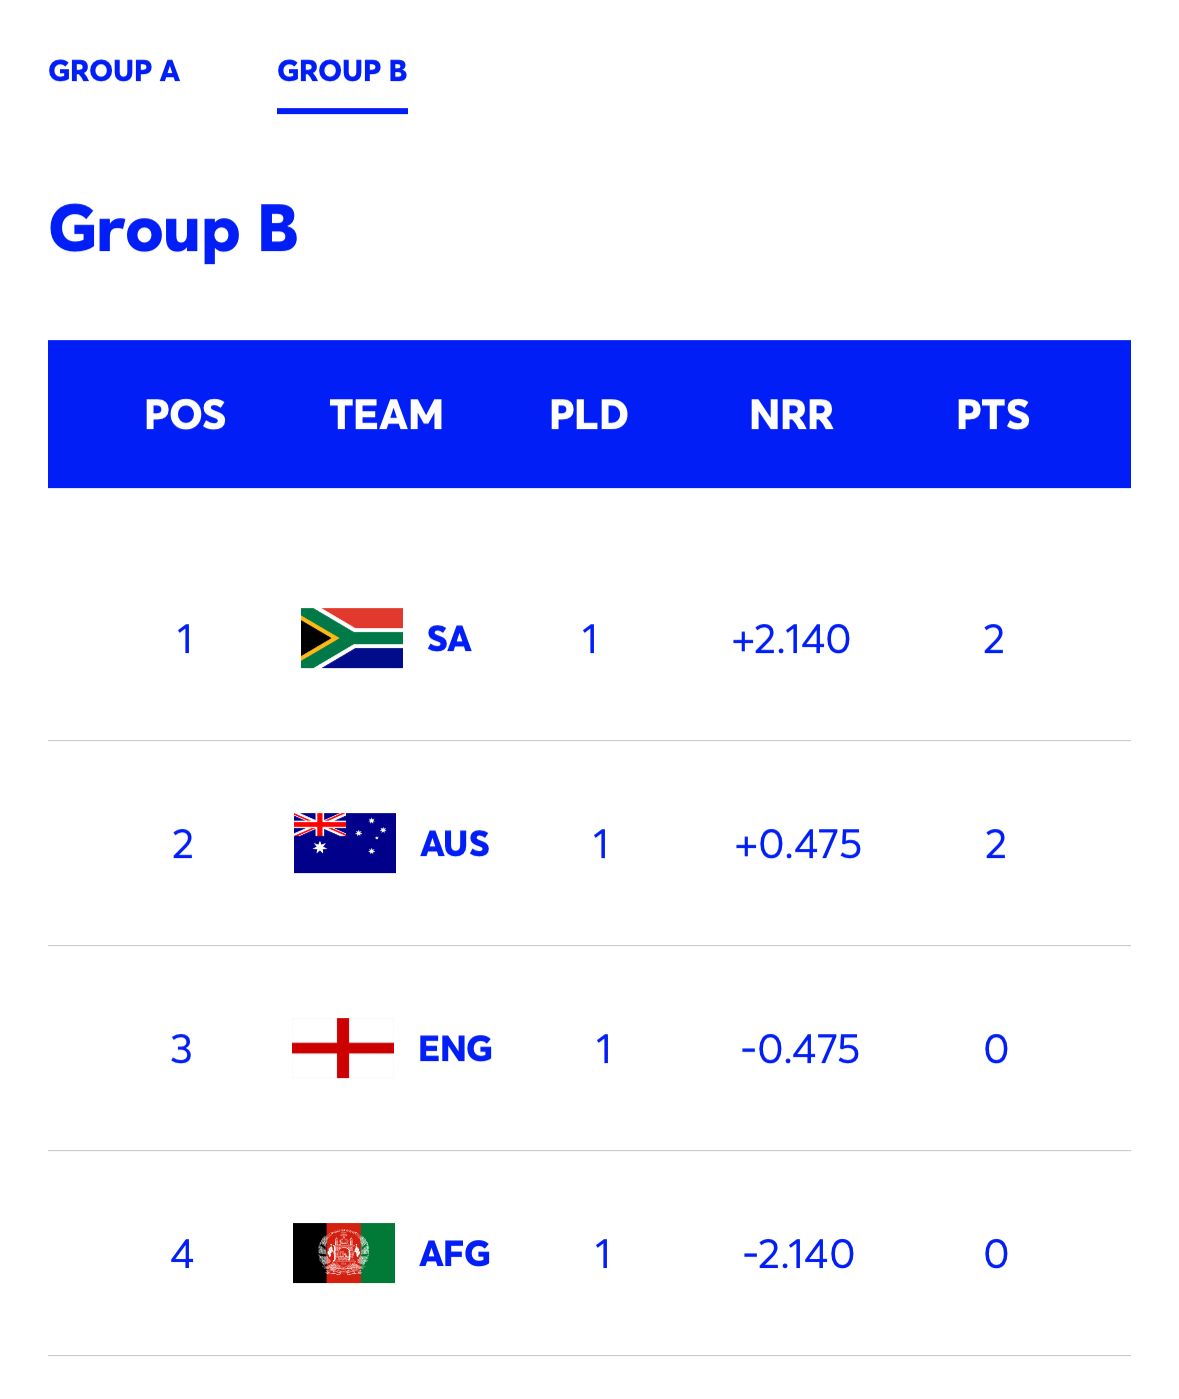Click the AFG flag at position 4
This screenshot has height=1399, width=1179.
(345, 1252)
